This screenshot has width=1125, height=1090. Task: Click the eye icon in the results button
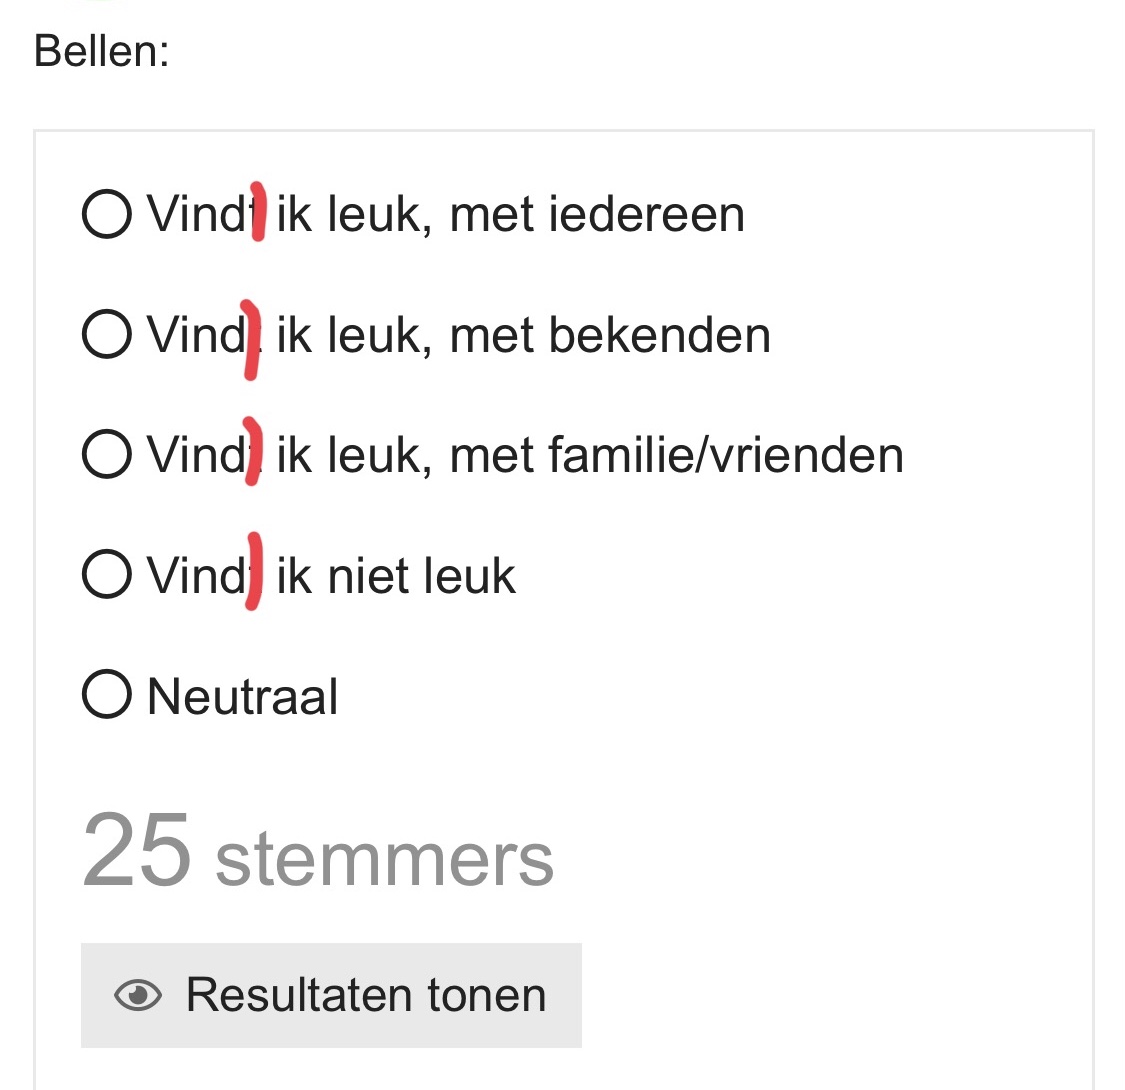pos(138,995)
